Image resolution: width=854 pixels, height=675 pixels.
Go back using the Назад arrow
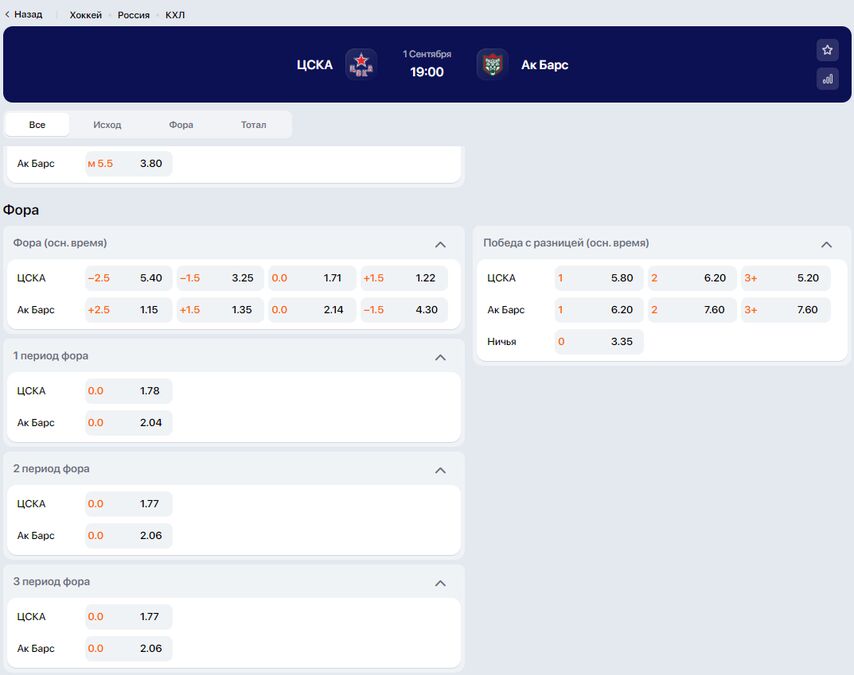pyautogui.click(x=23, y=15)
